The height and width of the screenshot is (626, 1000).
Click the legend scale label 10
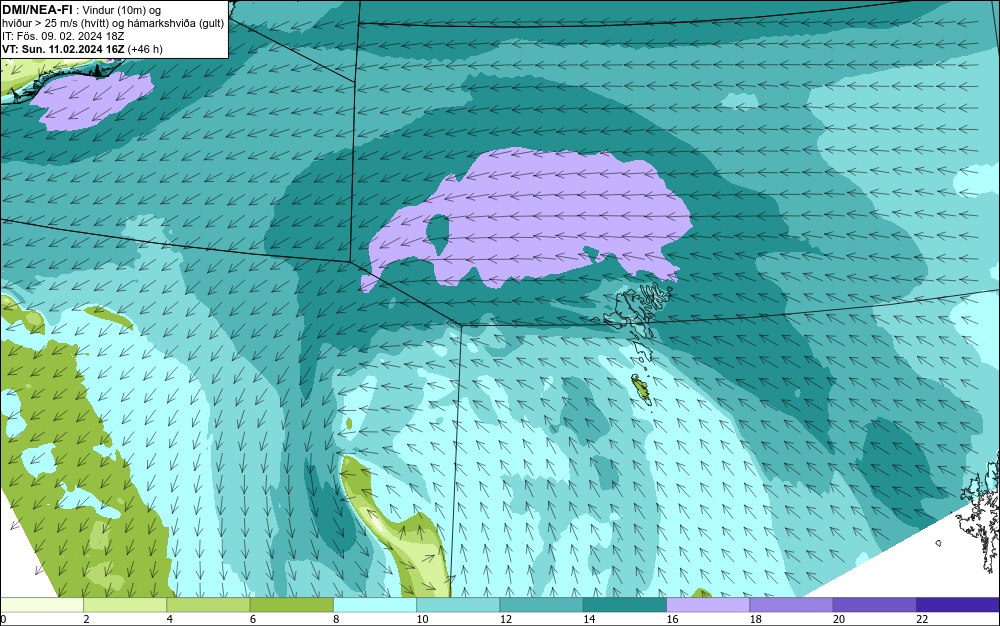coord(422,620)
